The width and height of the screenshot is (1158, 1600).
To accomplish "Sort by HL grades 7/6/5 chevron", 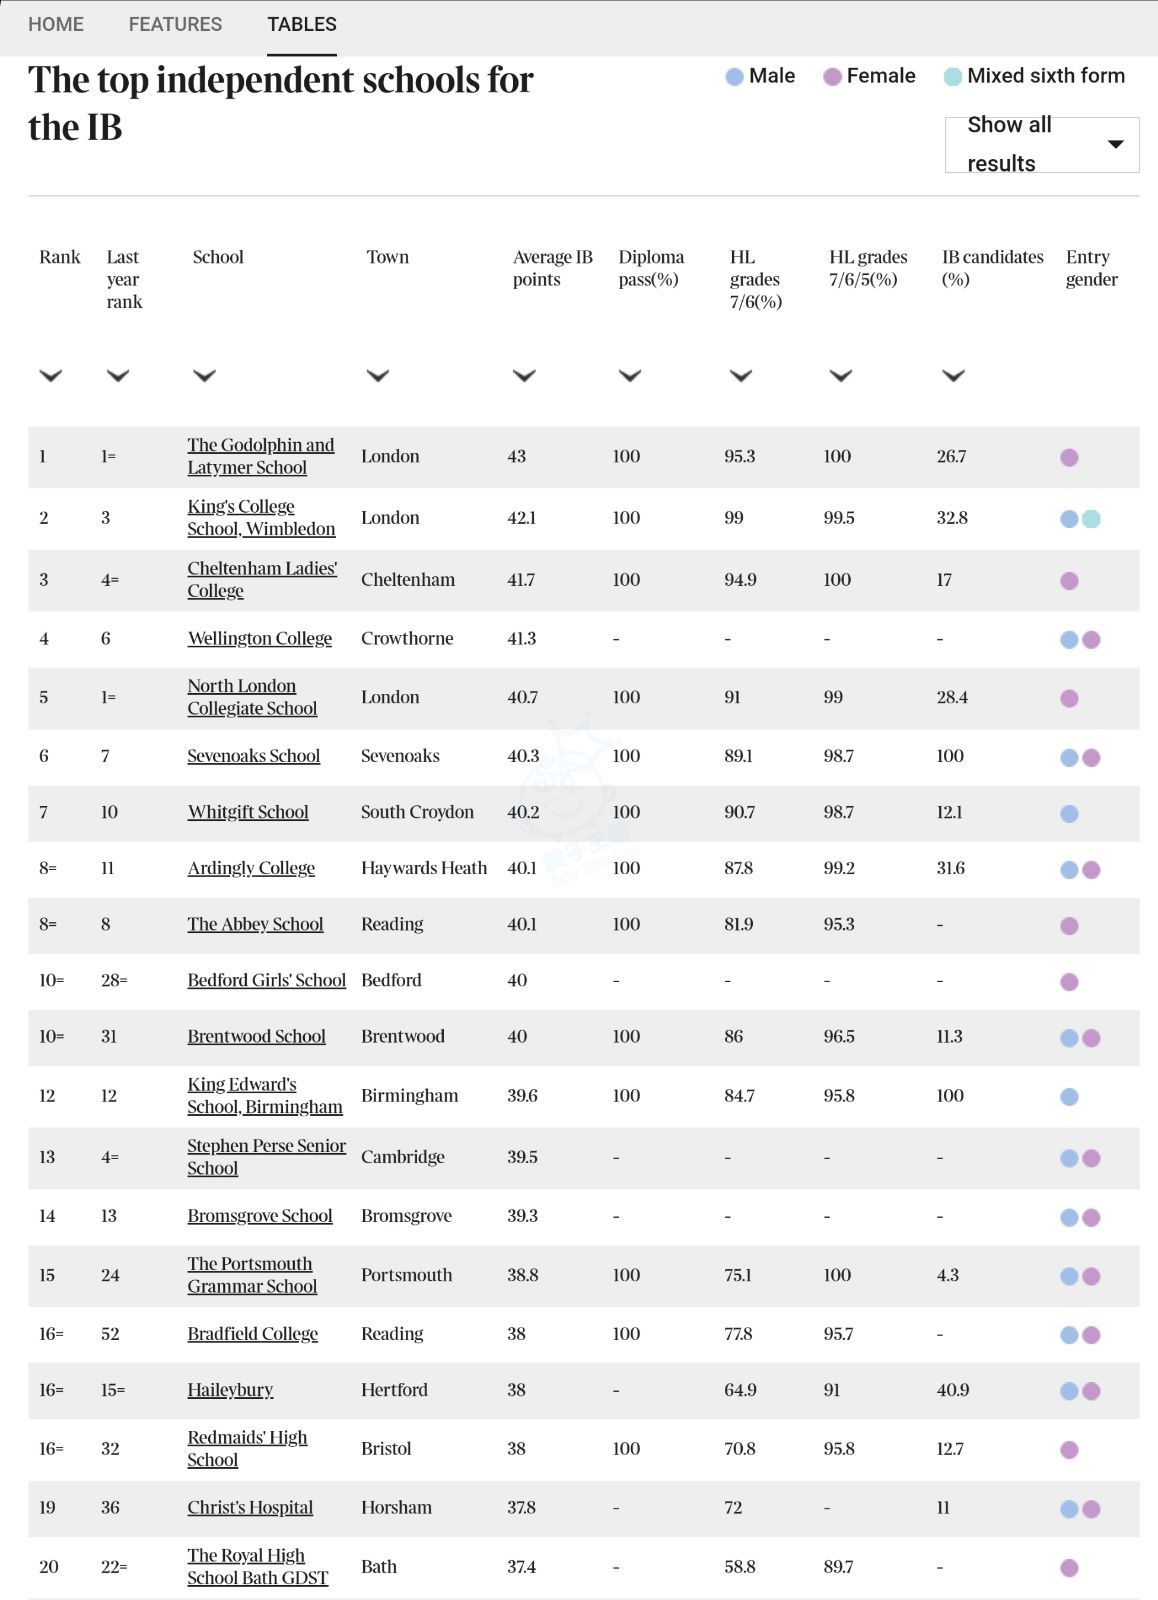I will coord(840,376).
